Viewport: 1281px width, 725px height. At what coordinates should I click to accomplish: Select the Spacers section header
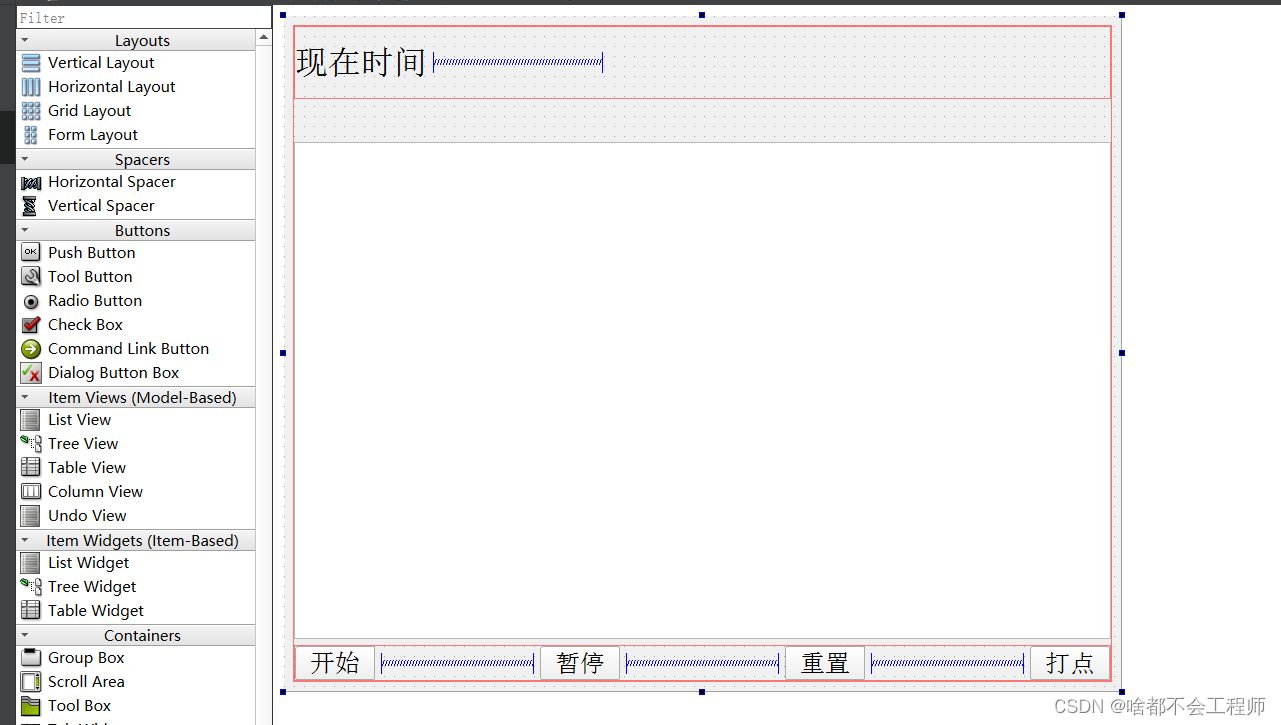[141, 158]
